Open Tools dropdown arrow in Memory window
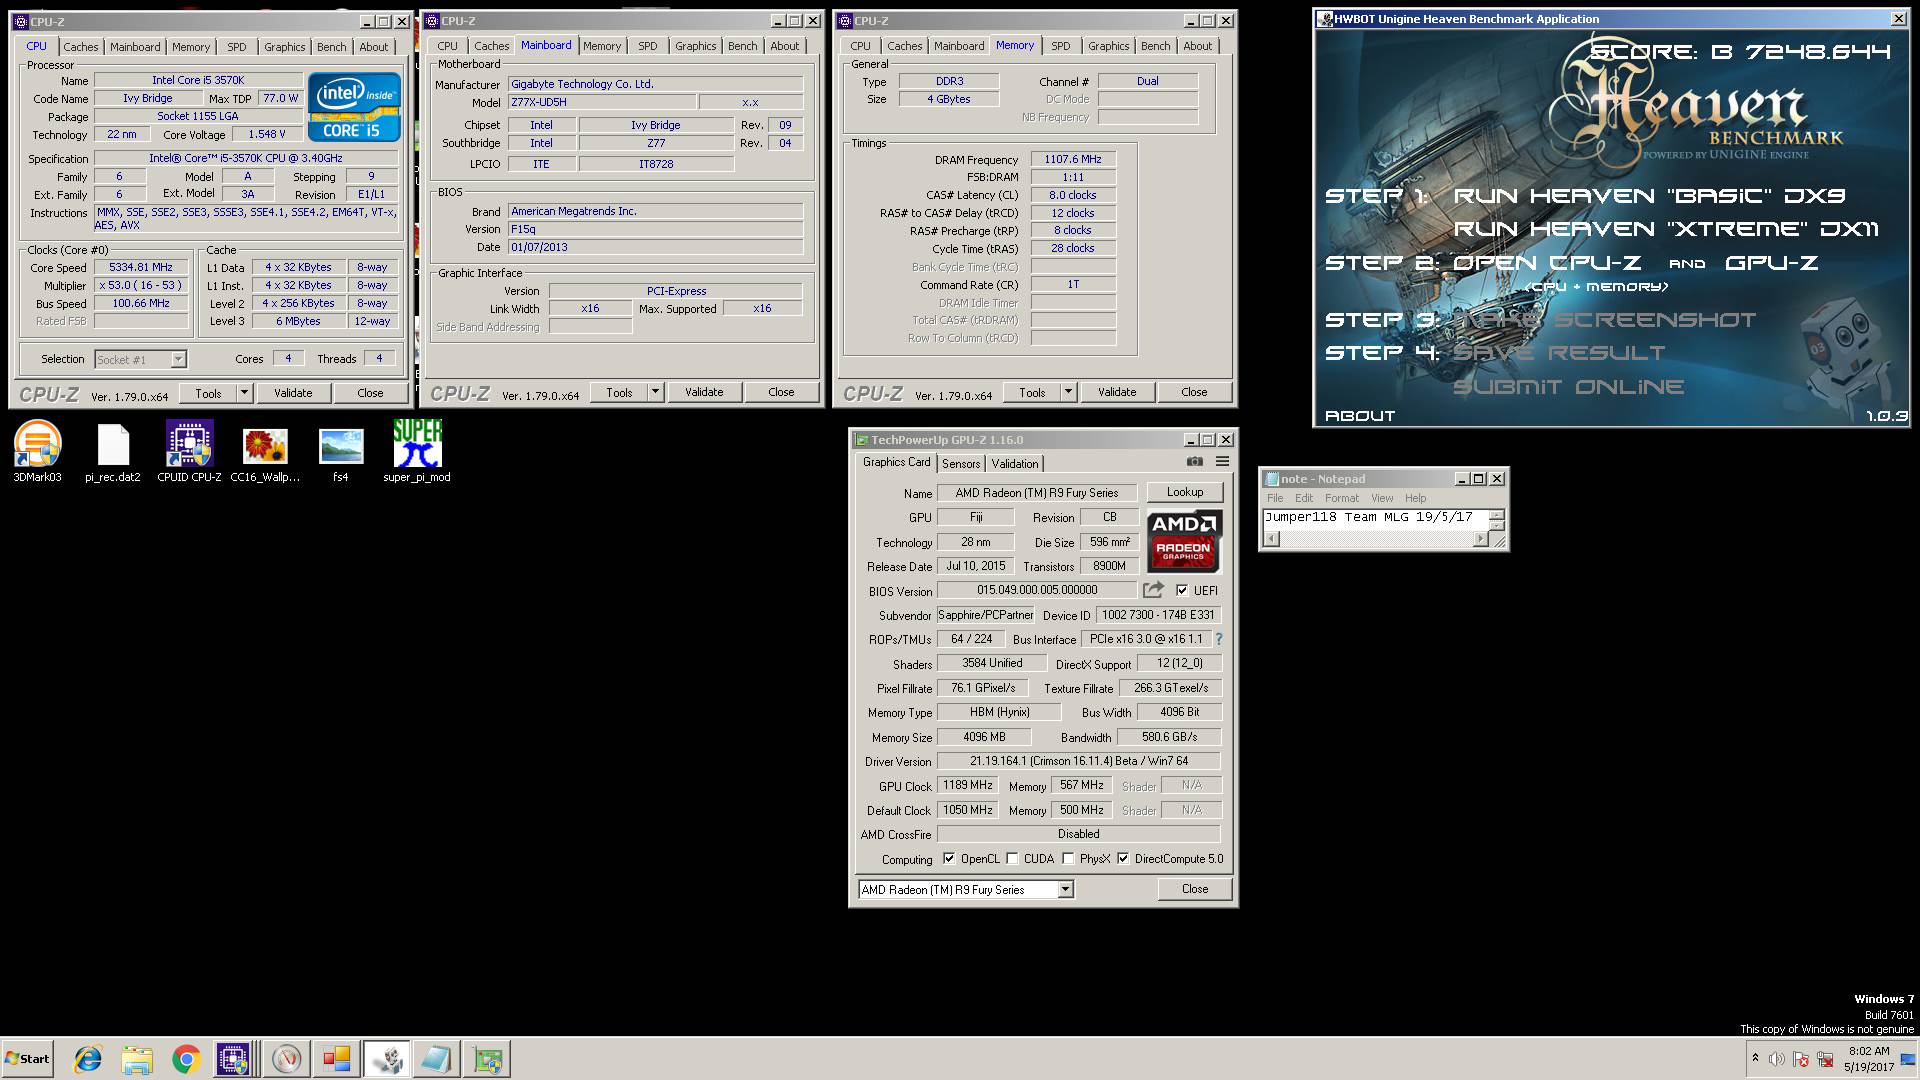This screenshot has height=1080, width=1920. point(1068,392)
